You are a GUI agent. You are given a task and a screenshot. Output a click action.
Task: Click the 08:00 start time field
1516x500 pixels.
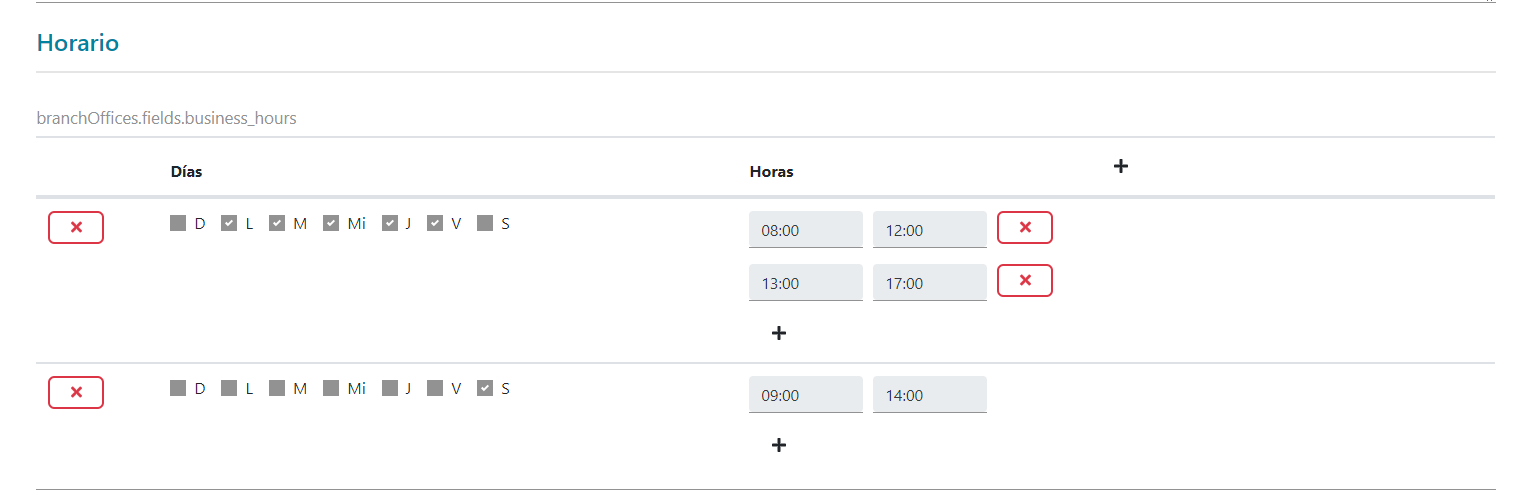click(x=805, y=230)
